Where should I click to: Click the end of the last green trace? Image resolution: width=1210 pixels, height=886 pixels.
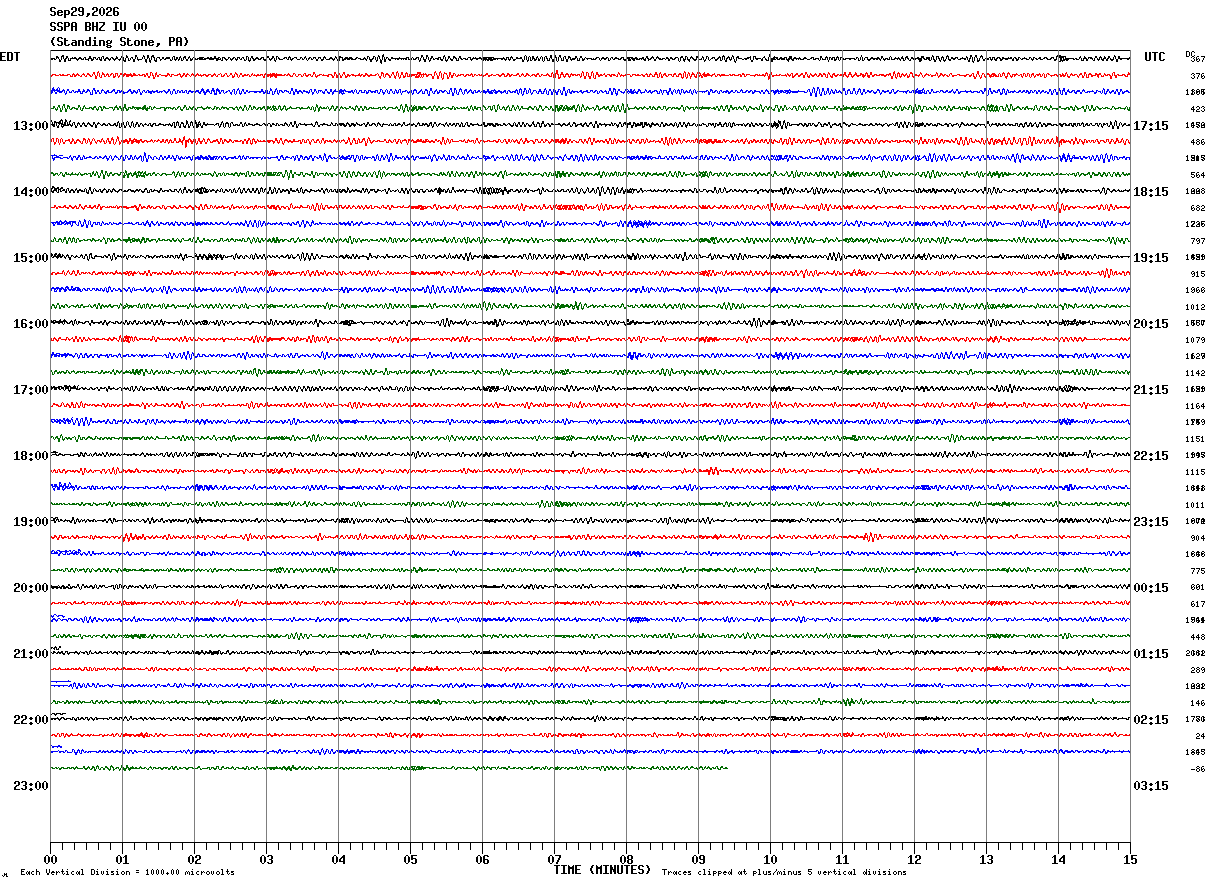tap(726, 768)
